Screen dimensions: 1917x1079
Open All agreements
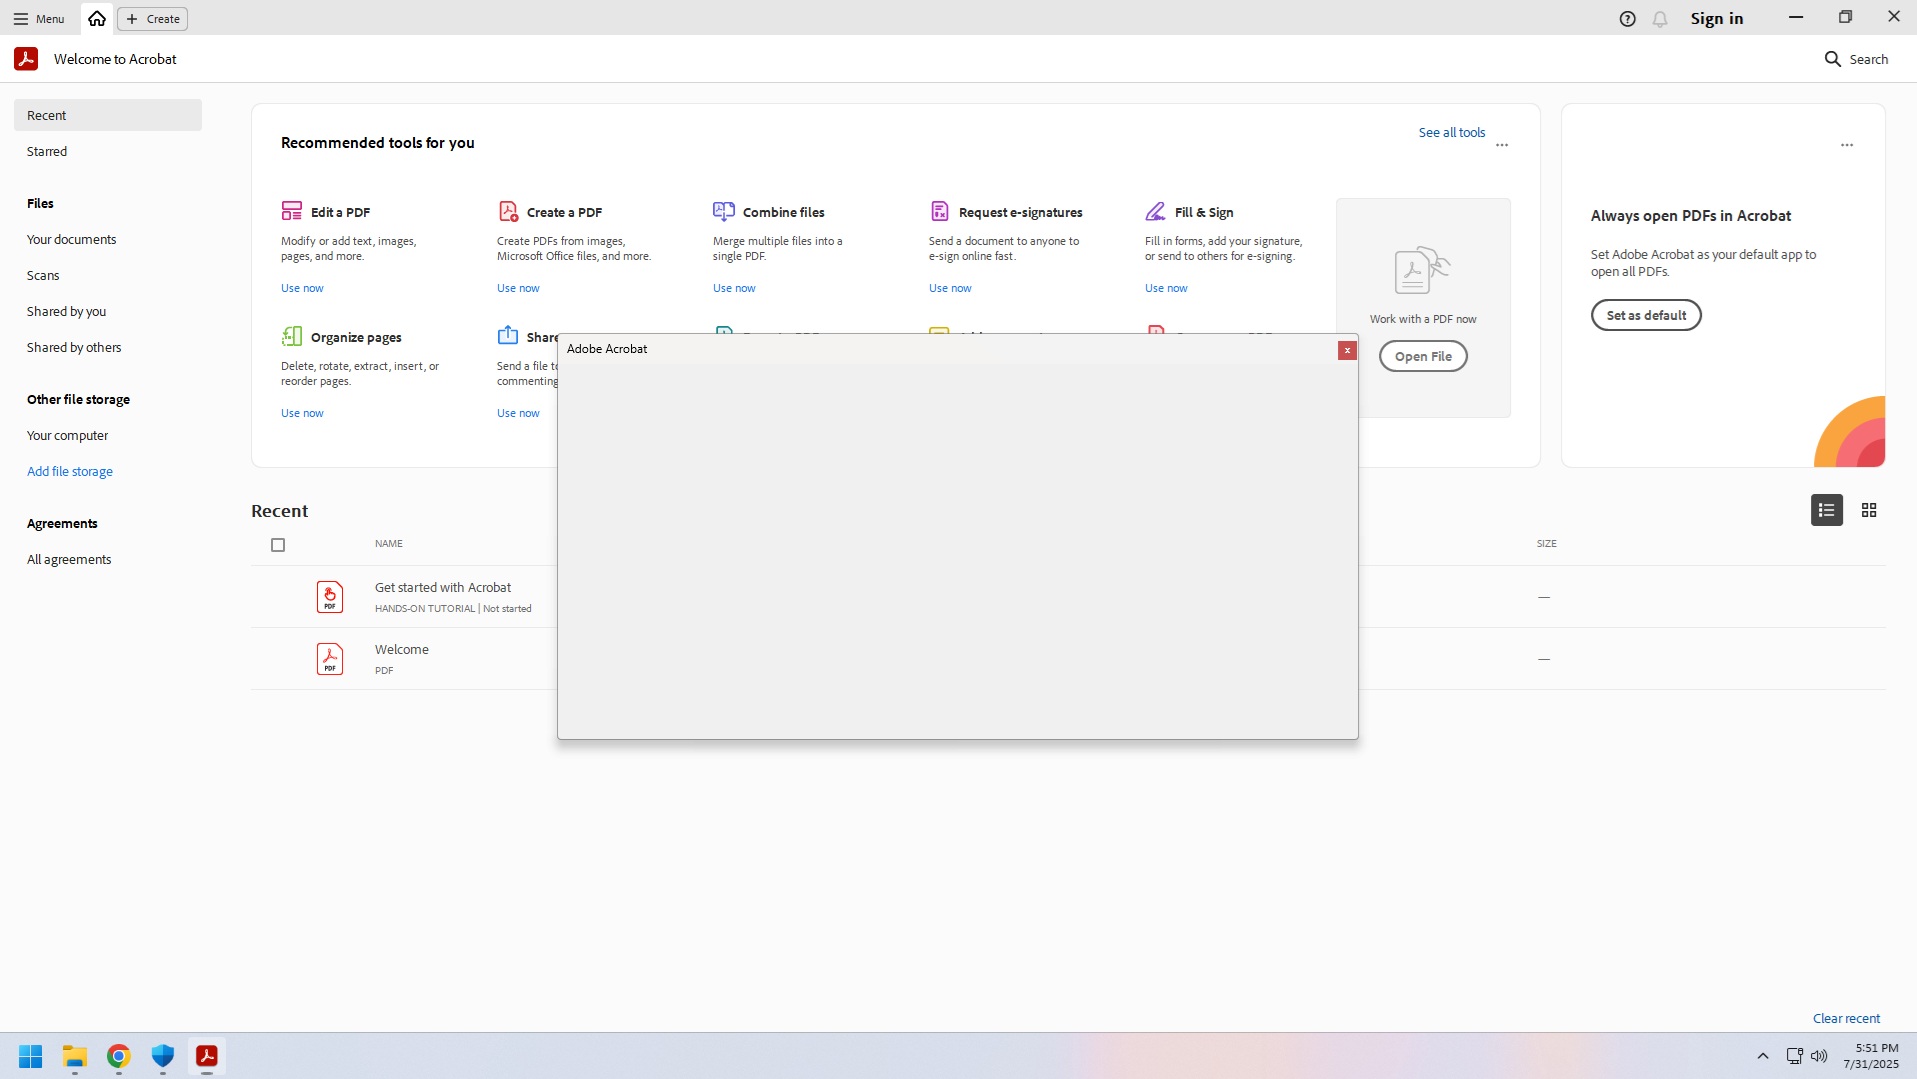click(x=108, y=559)
